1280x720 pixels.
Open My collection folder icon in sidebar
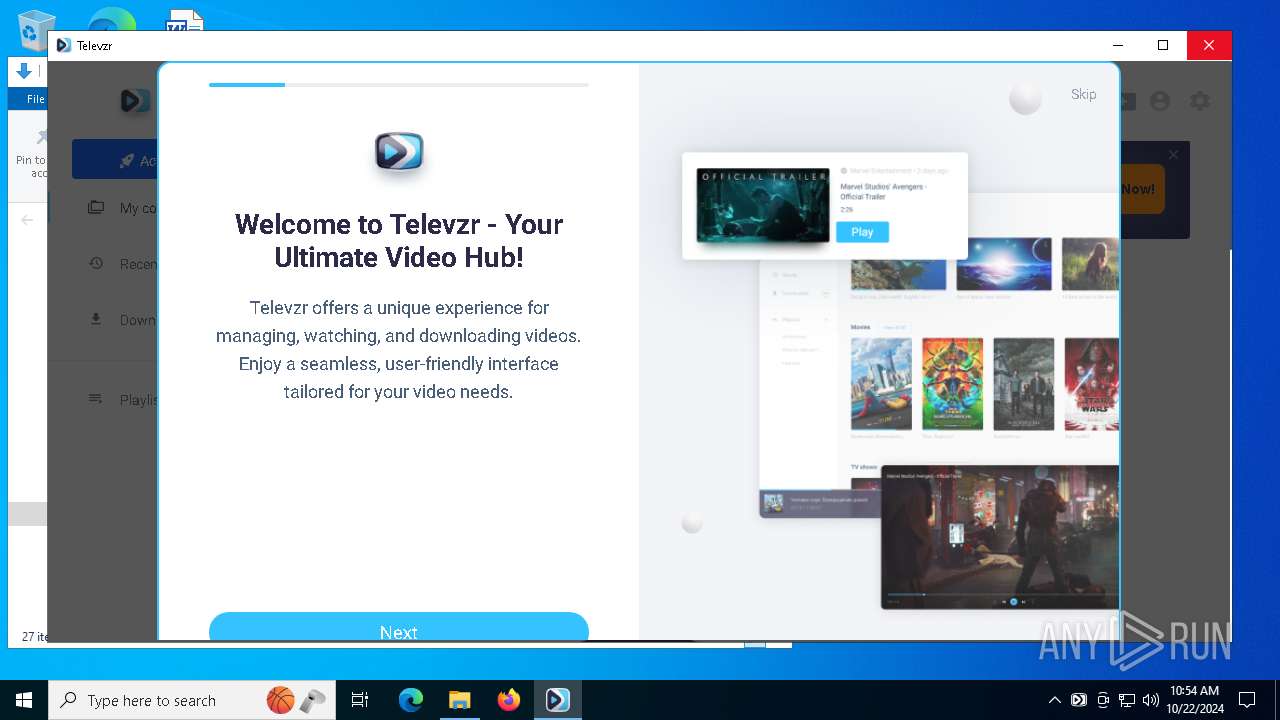tap(96, 208)
